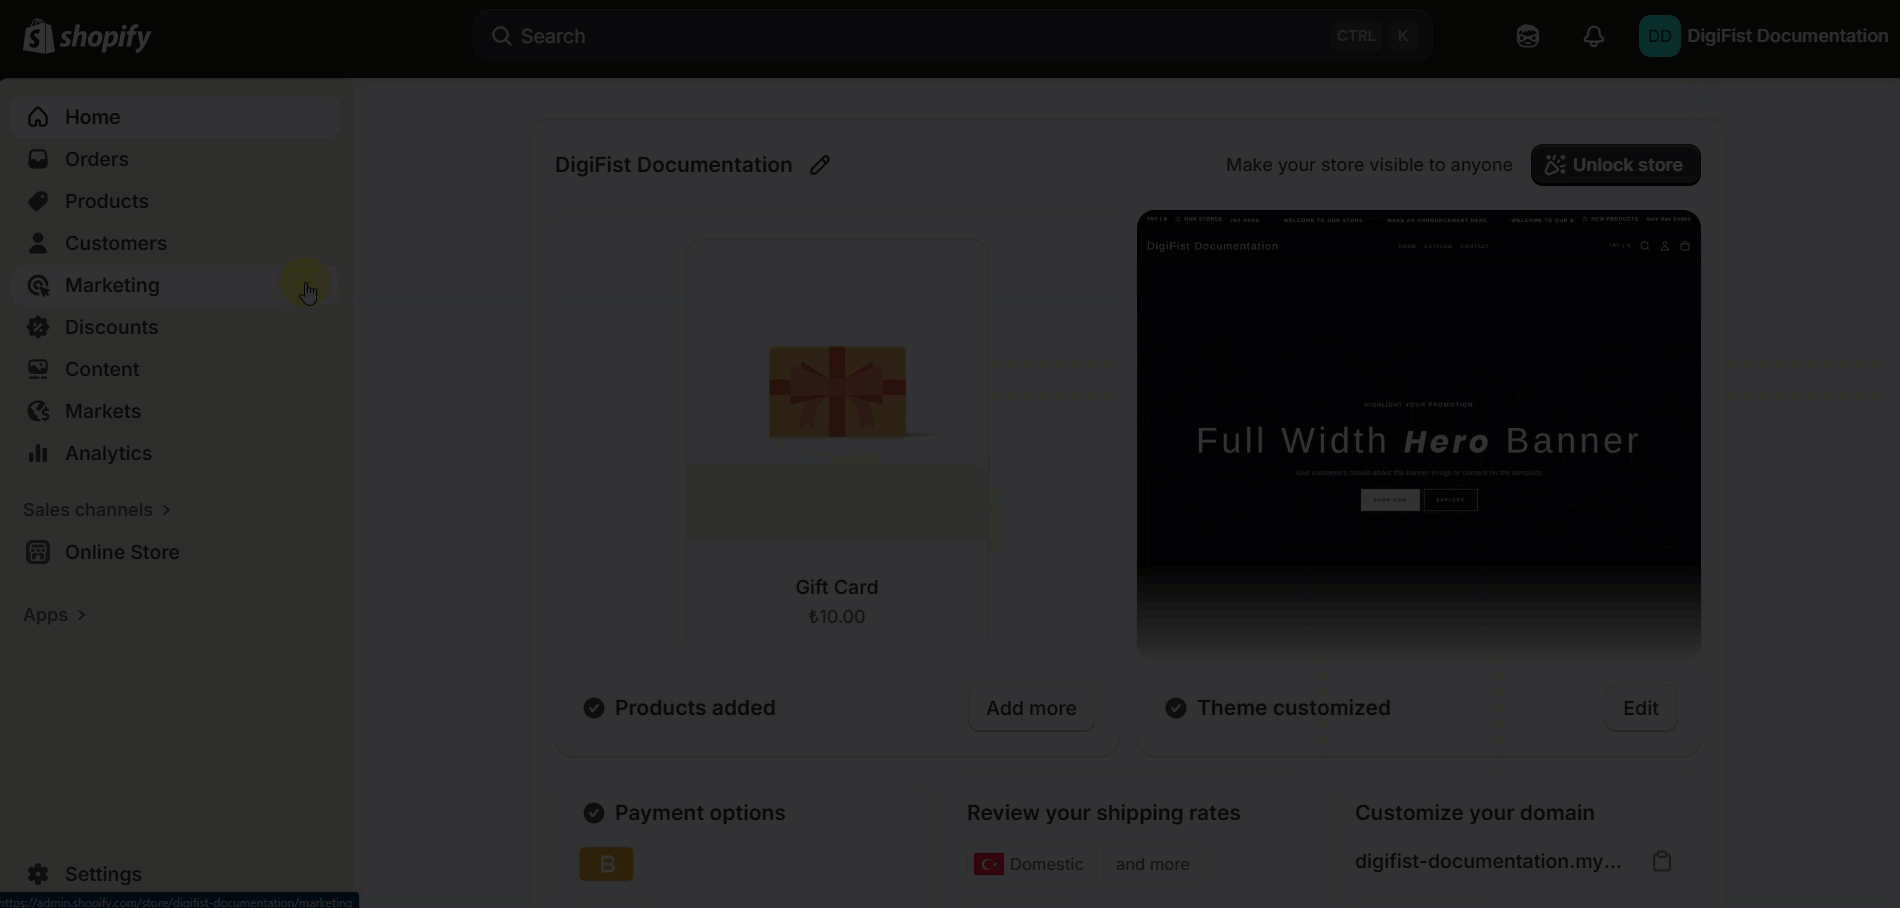
Task: Open the theme preview thumbnail
Action: tap(1418, 432)
